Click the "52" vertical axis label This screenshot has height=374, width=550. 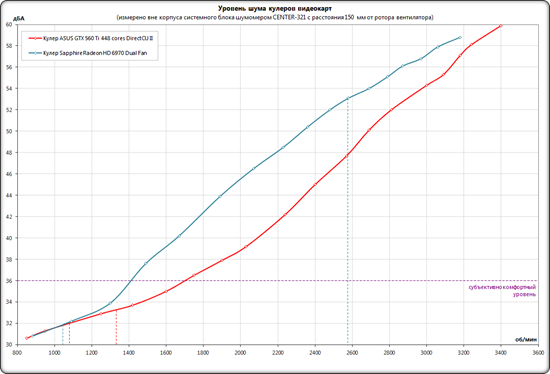[9, 110]
